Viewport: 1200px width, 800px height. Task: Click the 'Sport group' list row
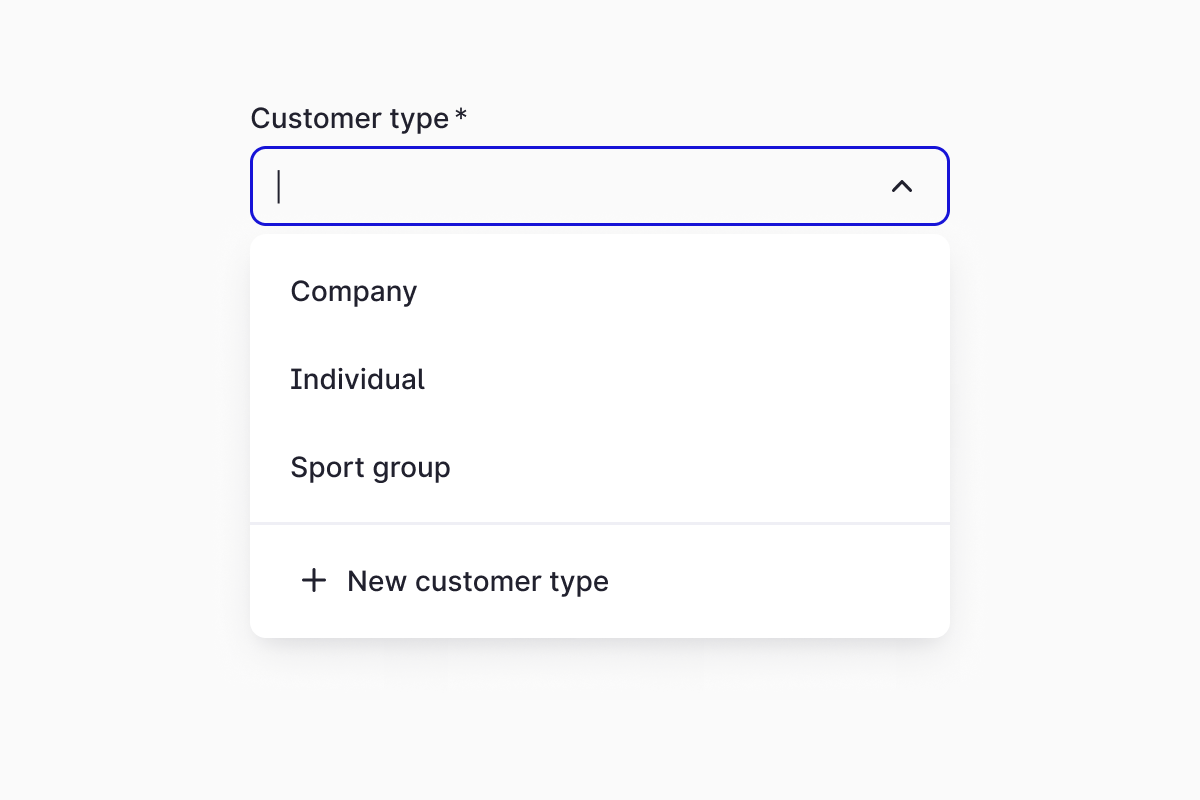[598, 468]
